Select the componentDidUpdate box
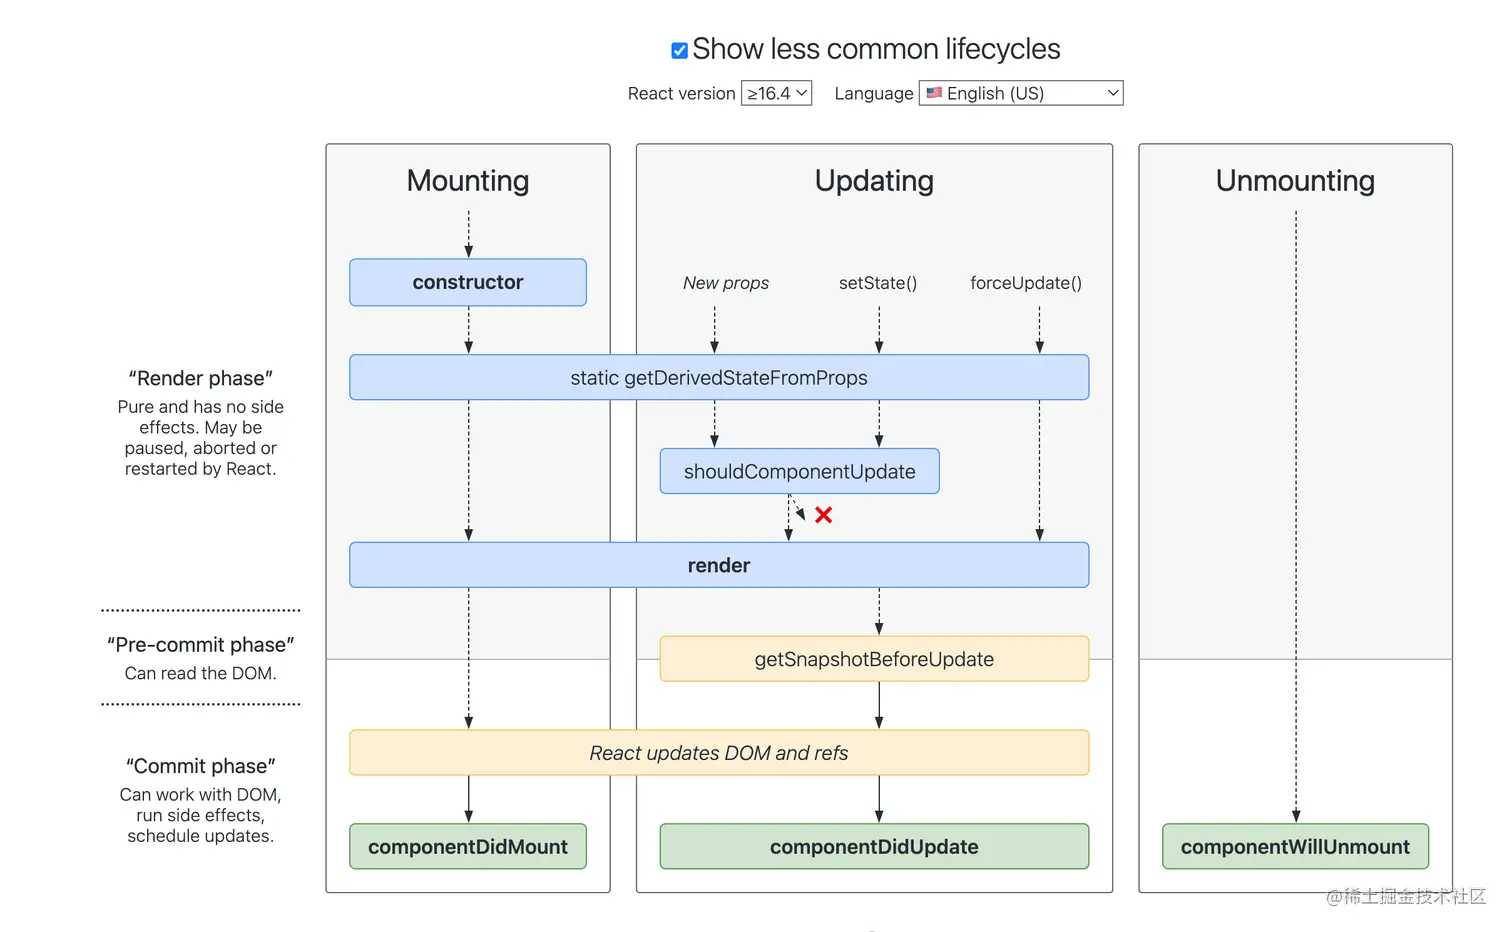This screenshot has height=932, width=1512. point(874,847)
